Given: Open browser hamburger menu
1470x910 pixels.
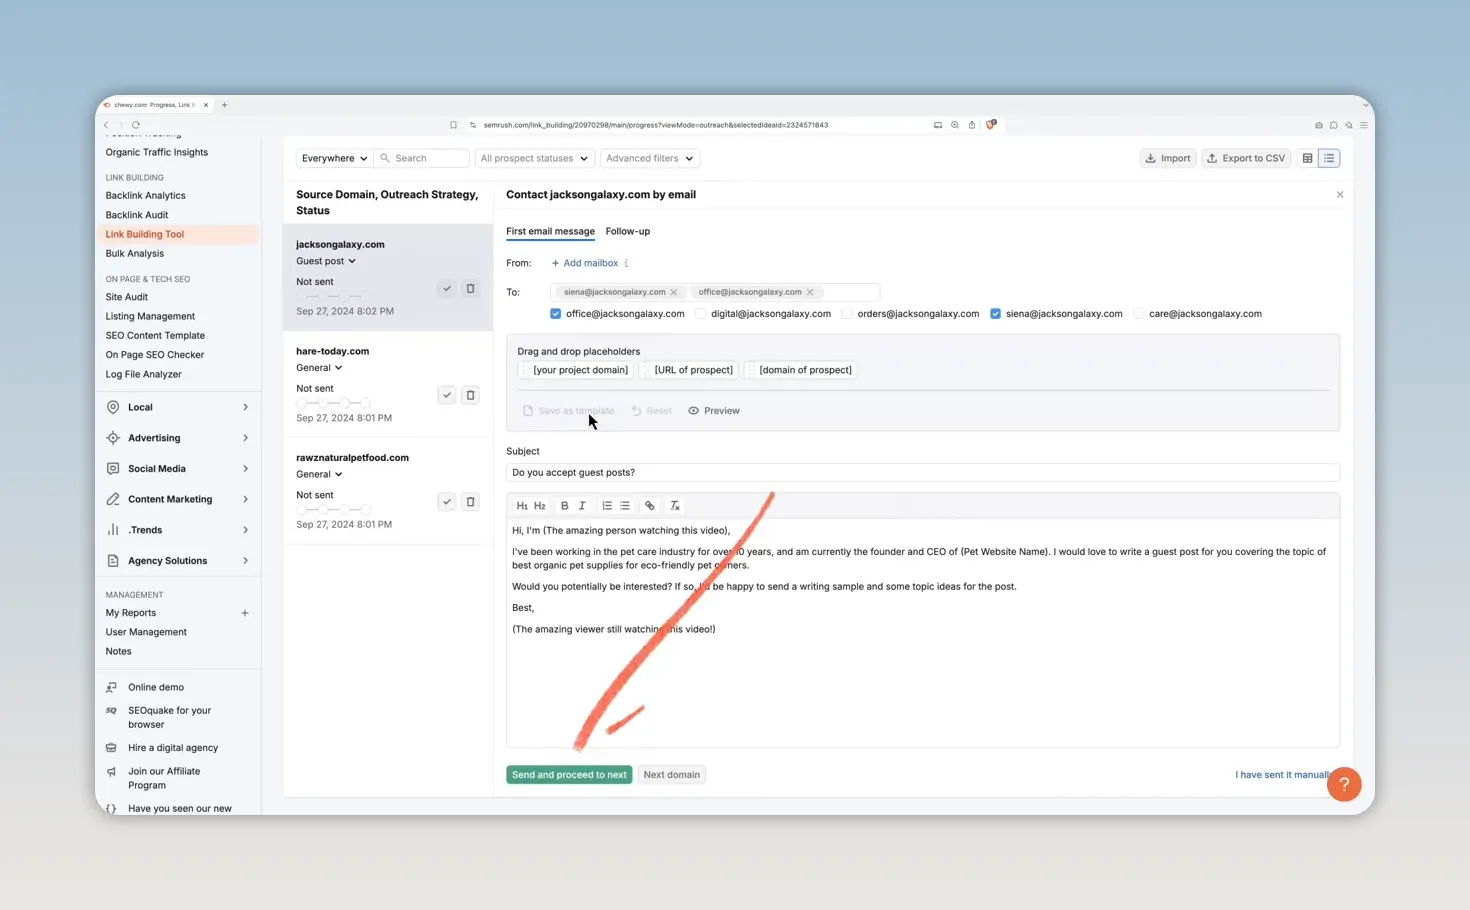Looking at the screenshot, I should click(1364, 125).
